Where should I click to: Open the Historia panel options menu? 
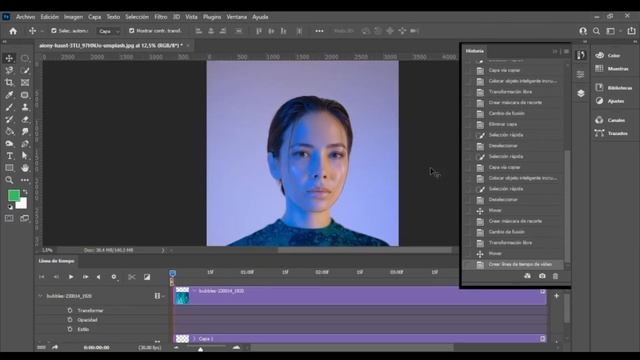pyautogui.click(x=566, y=51)
